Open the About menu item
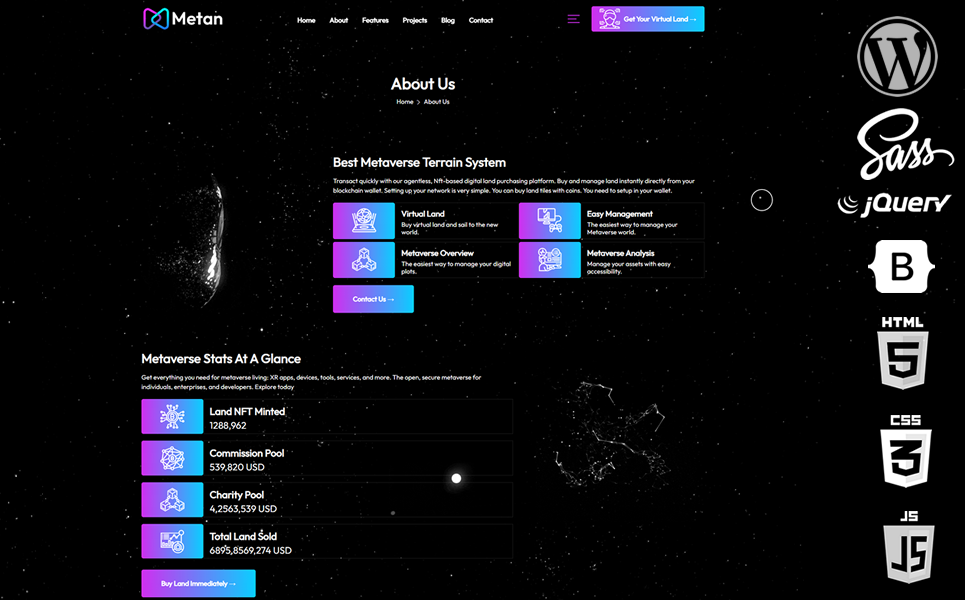This screenshot has width=965, height=600. click(339, 20)
